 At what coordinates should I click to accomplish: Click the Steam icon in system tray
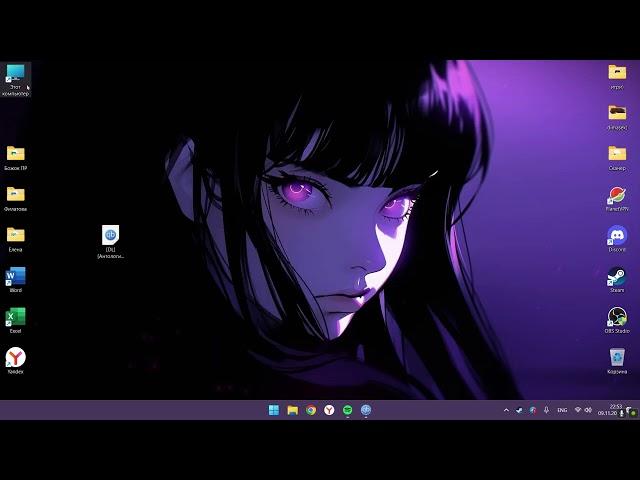519,410
